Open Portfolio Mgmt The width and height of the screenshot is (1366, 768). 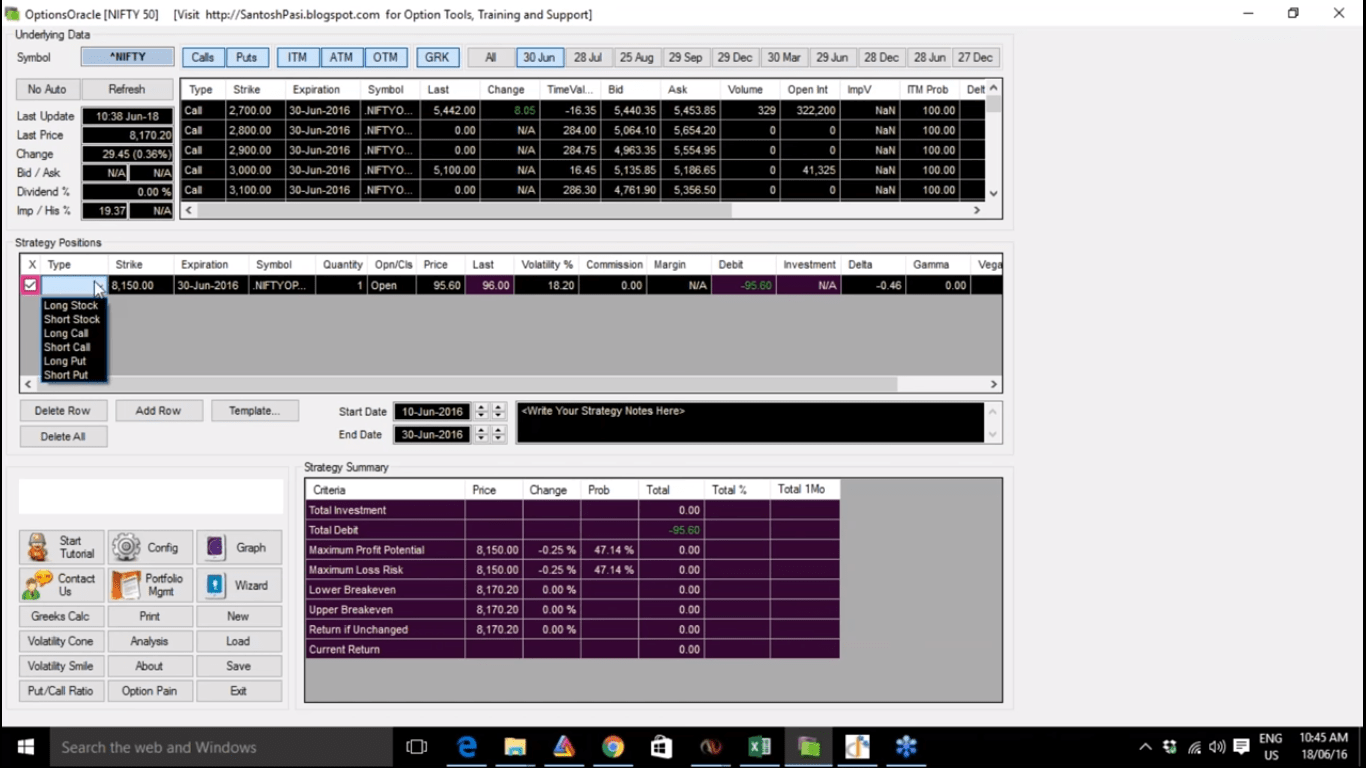click(x=150, y=585)
